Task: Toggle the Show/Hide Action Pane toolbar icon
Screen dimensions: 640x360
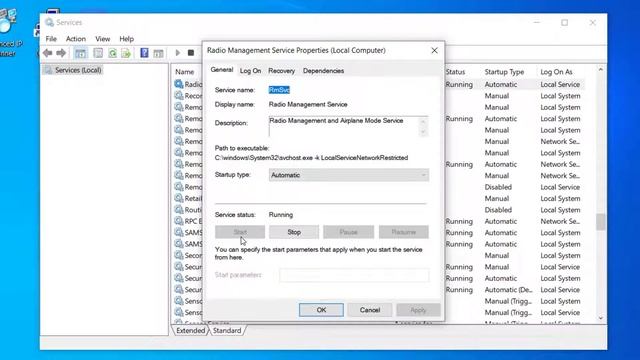Action: [158, 53]
